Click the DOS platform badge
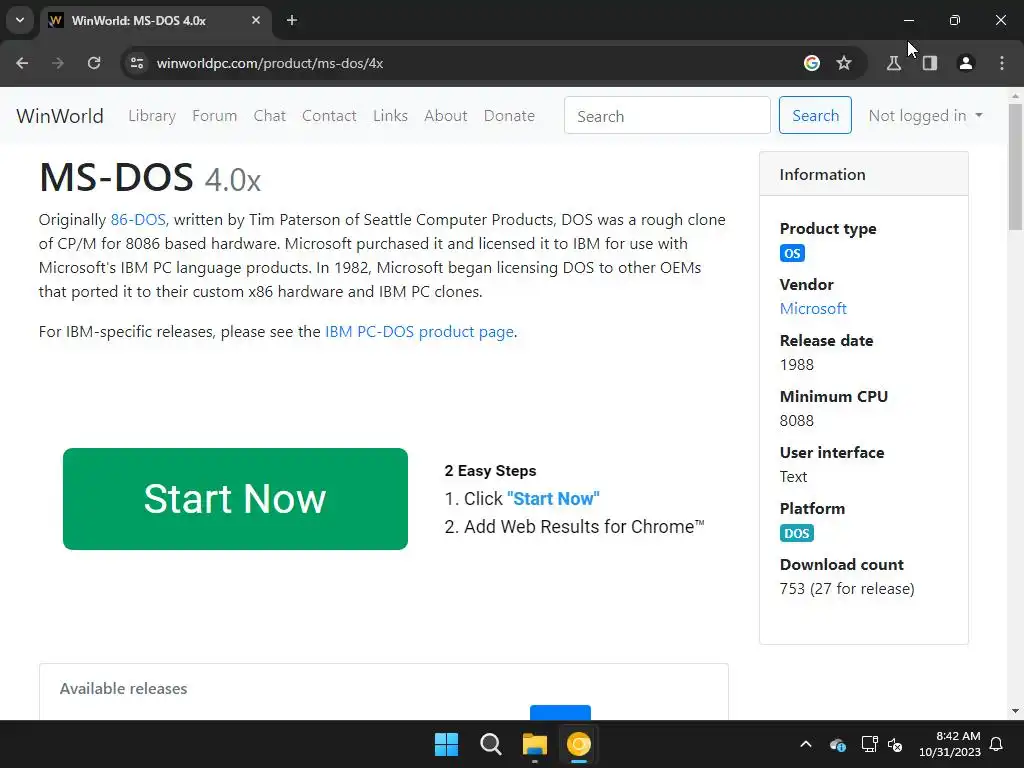The image size is (1024, 768). 797,534
